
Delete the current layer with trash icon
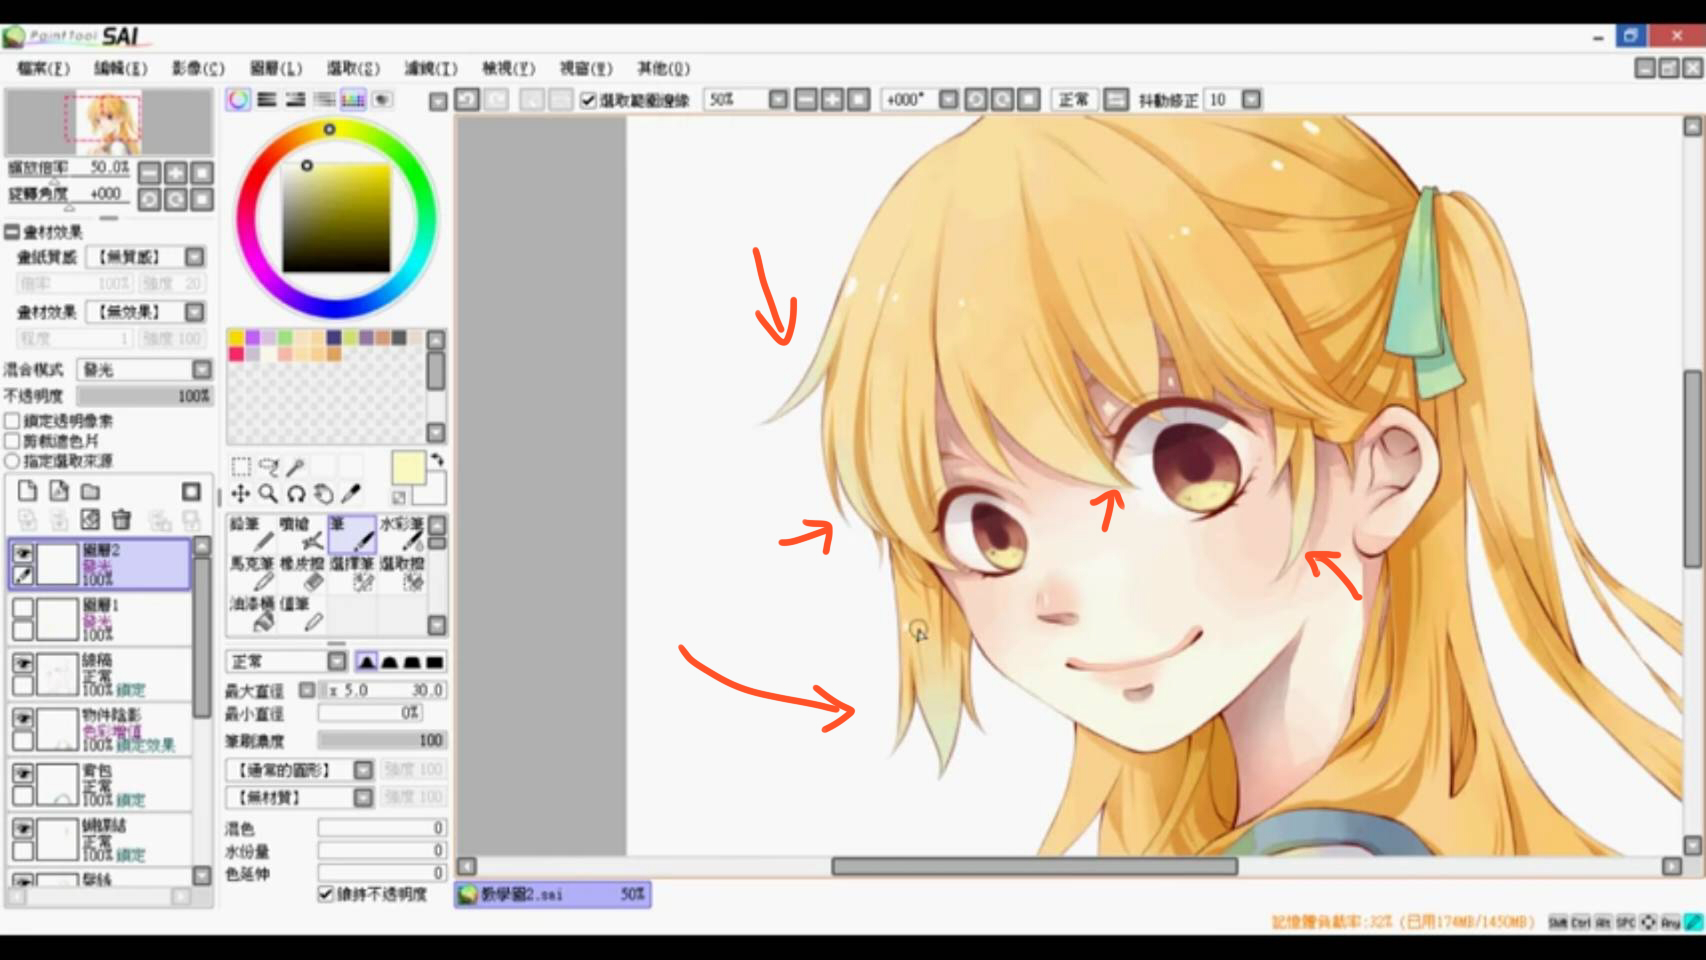122,519
